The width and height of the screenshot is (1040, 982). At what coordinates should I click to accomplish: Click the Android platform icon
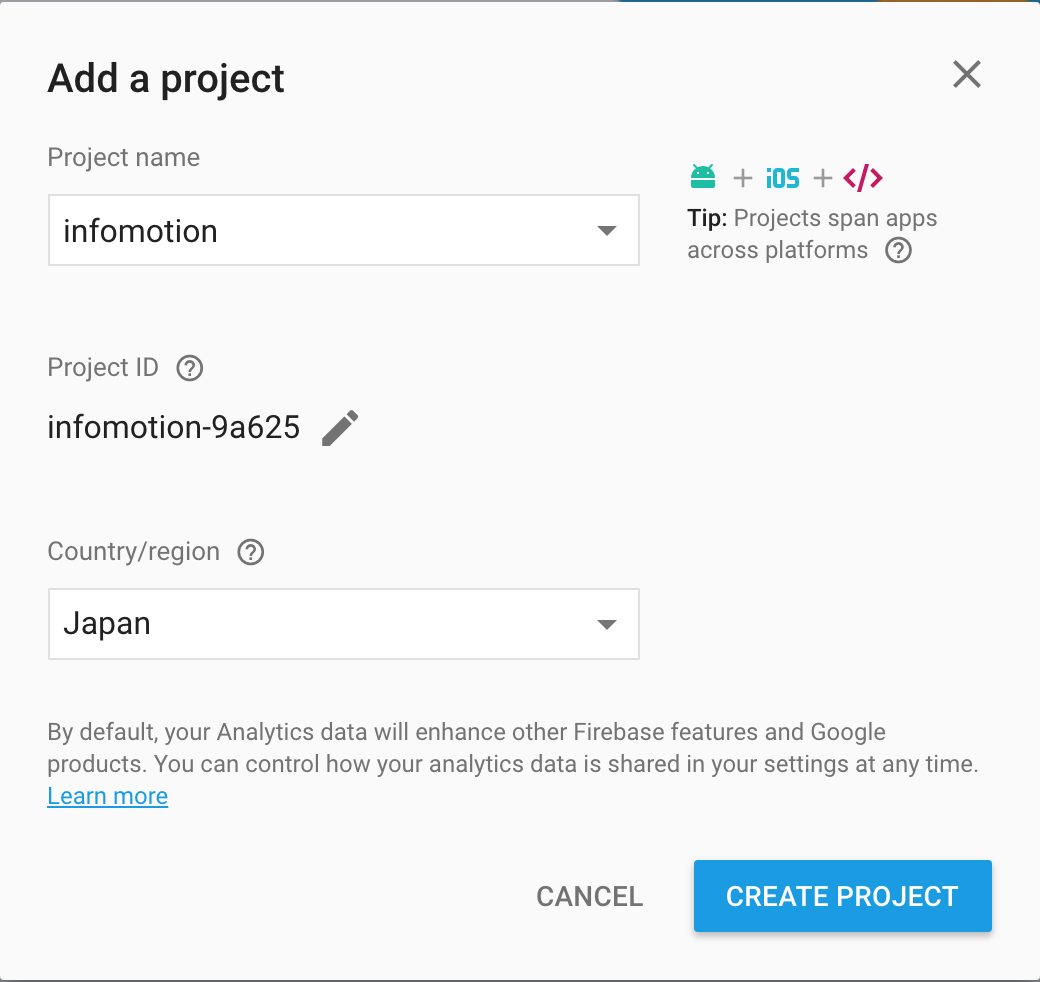(703, 176)
